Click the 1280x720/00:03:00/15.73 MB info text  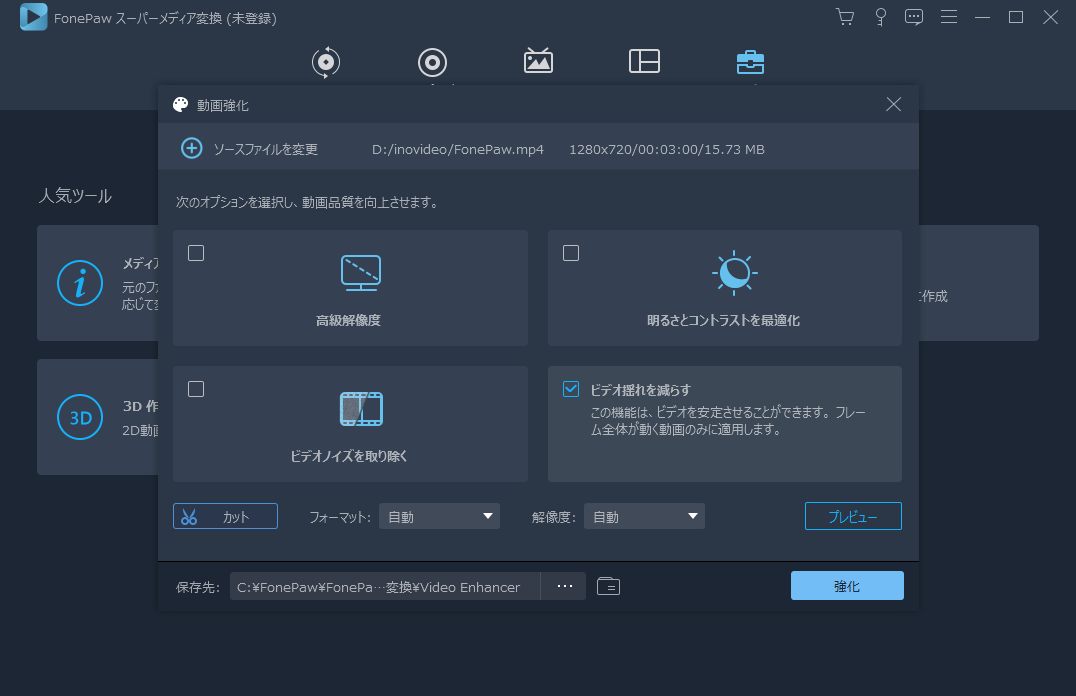(667, 150)
